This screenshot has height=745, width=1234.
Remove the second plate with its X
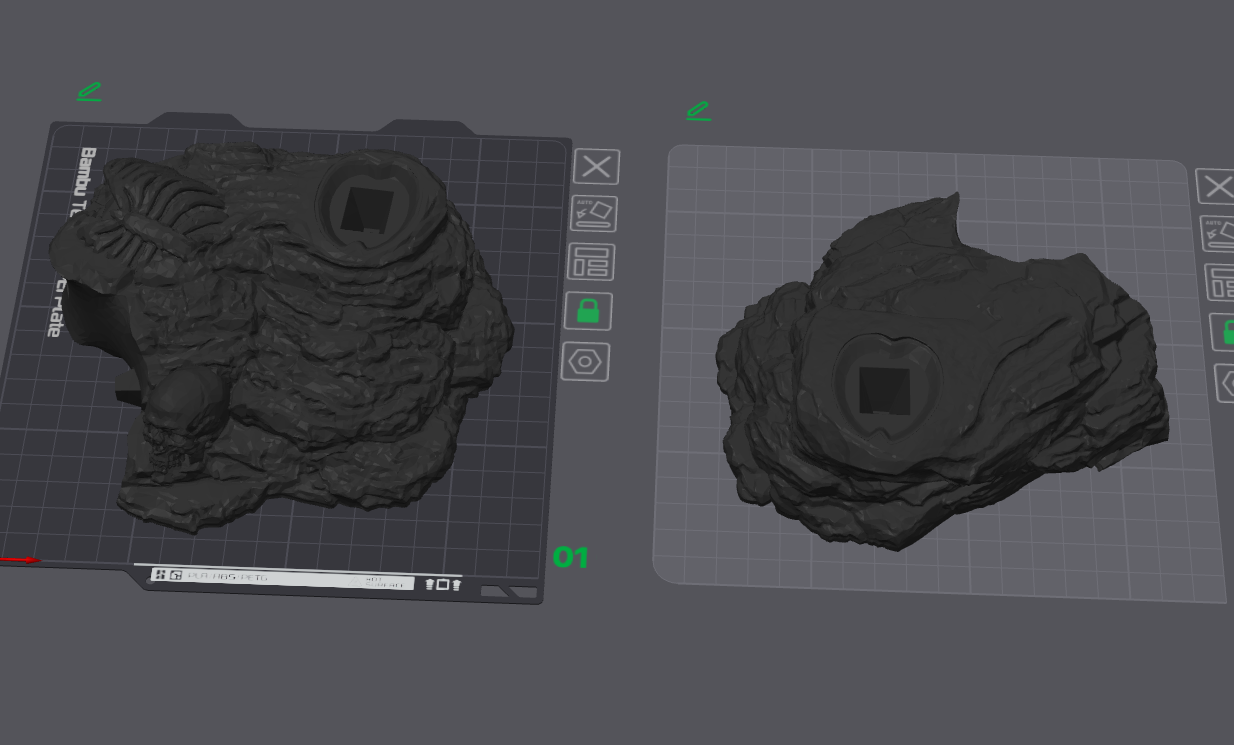click(1216, 186)
